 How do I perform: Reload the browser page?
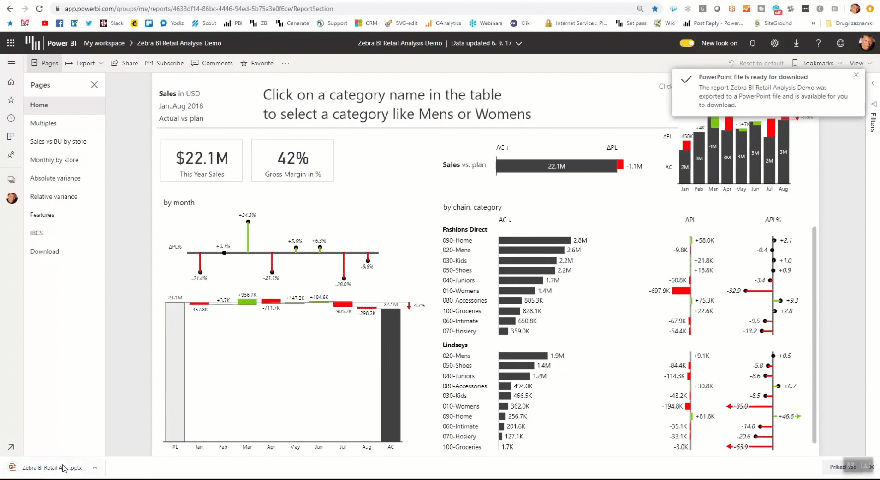pos(39,8)
